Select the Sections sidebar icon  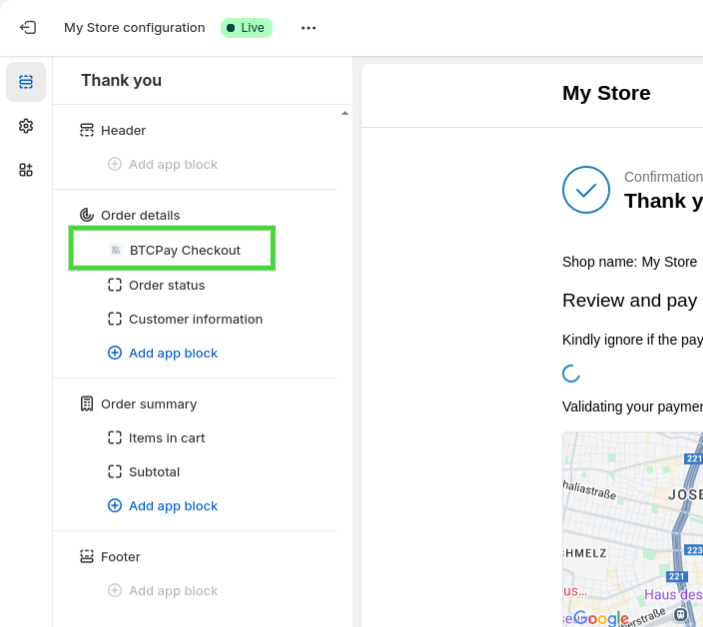pos(26,82)
